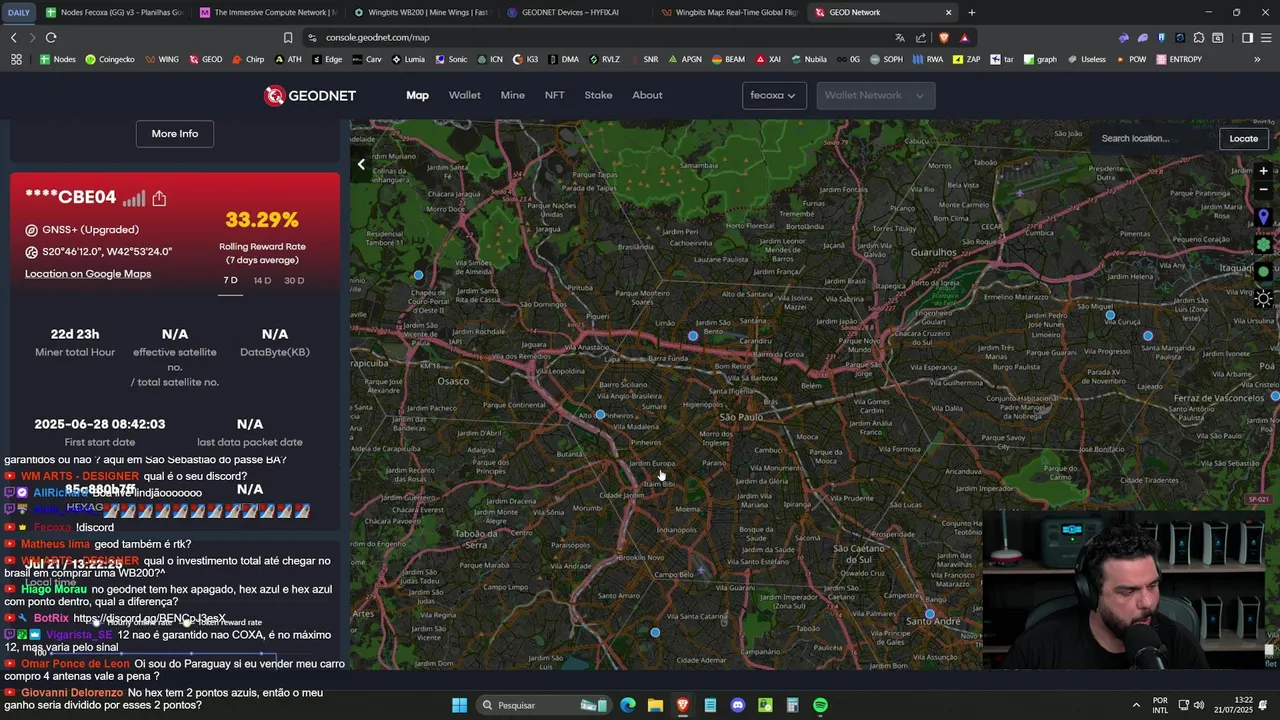Reload the current page
The height and width of the screenshot is (720, 1280).
(x=51, y=37)
